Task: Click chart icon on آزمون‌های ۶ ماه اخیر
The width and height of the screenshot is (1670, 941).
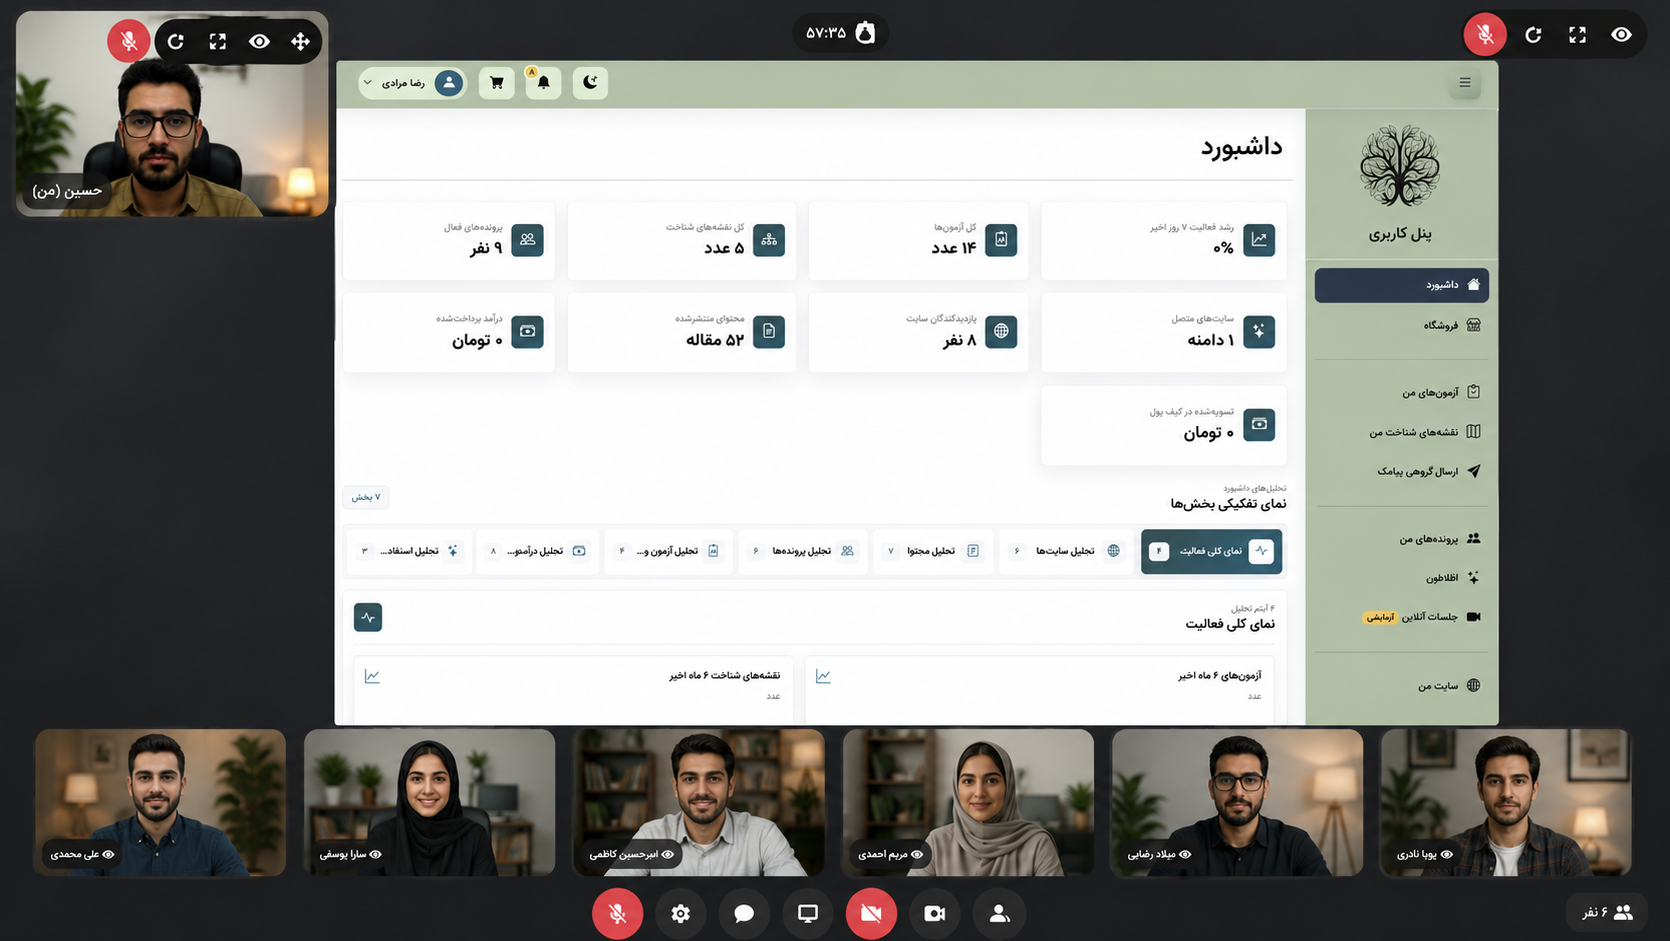Action: tap(823, 677)
